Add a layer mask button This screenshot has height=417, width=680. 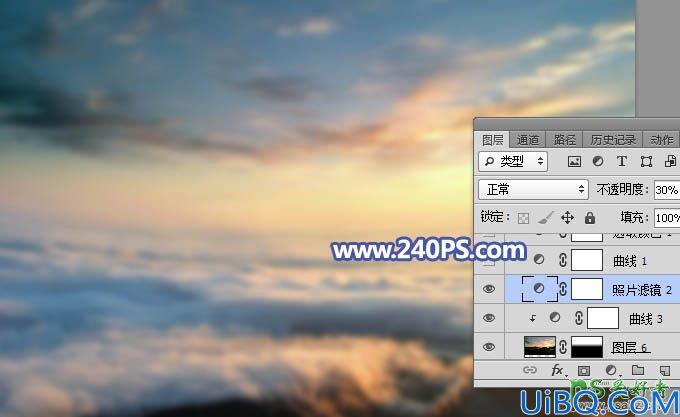pyautogui.click(x=584, y=371)
